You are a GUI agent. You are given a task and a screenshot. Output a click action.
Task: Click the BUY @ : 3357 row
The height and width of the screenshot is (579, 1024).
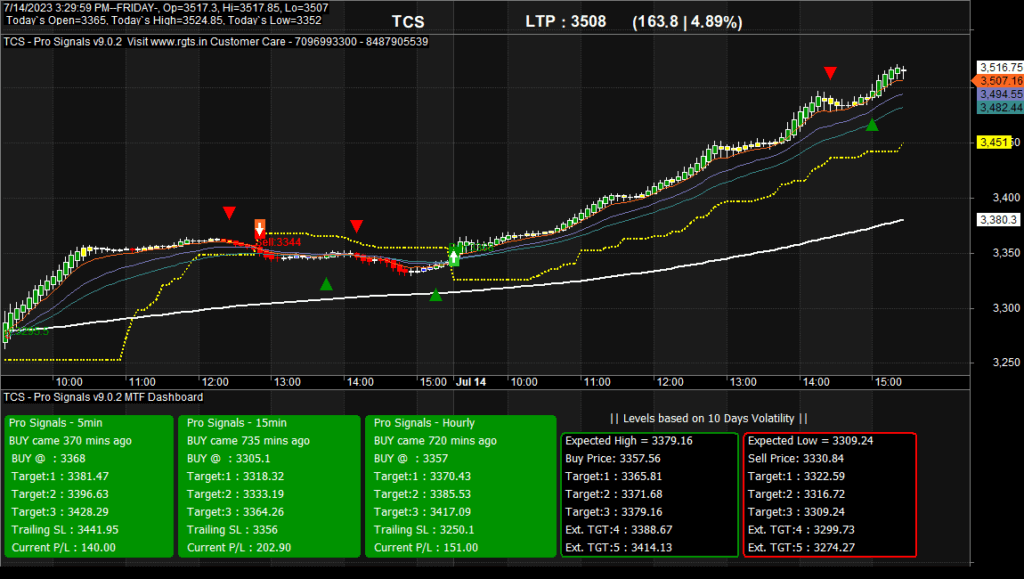click(411, 458)
